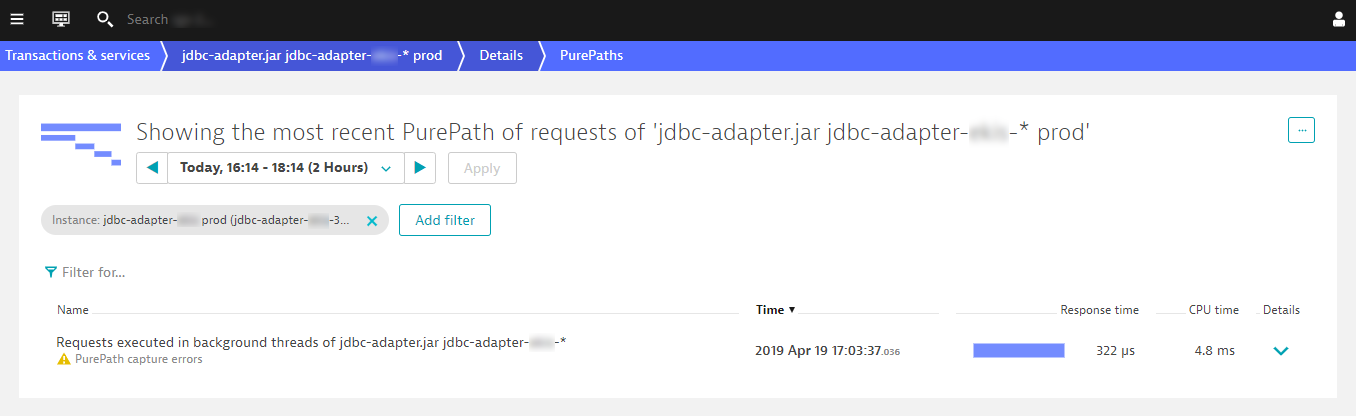1356x416 pixels.
Task: Click the search magnifier icon
Action: coord(105,19)
